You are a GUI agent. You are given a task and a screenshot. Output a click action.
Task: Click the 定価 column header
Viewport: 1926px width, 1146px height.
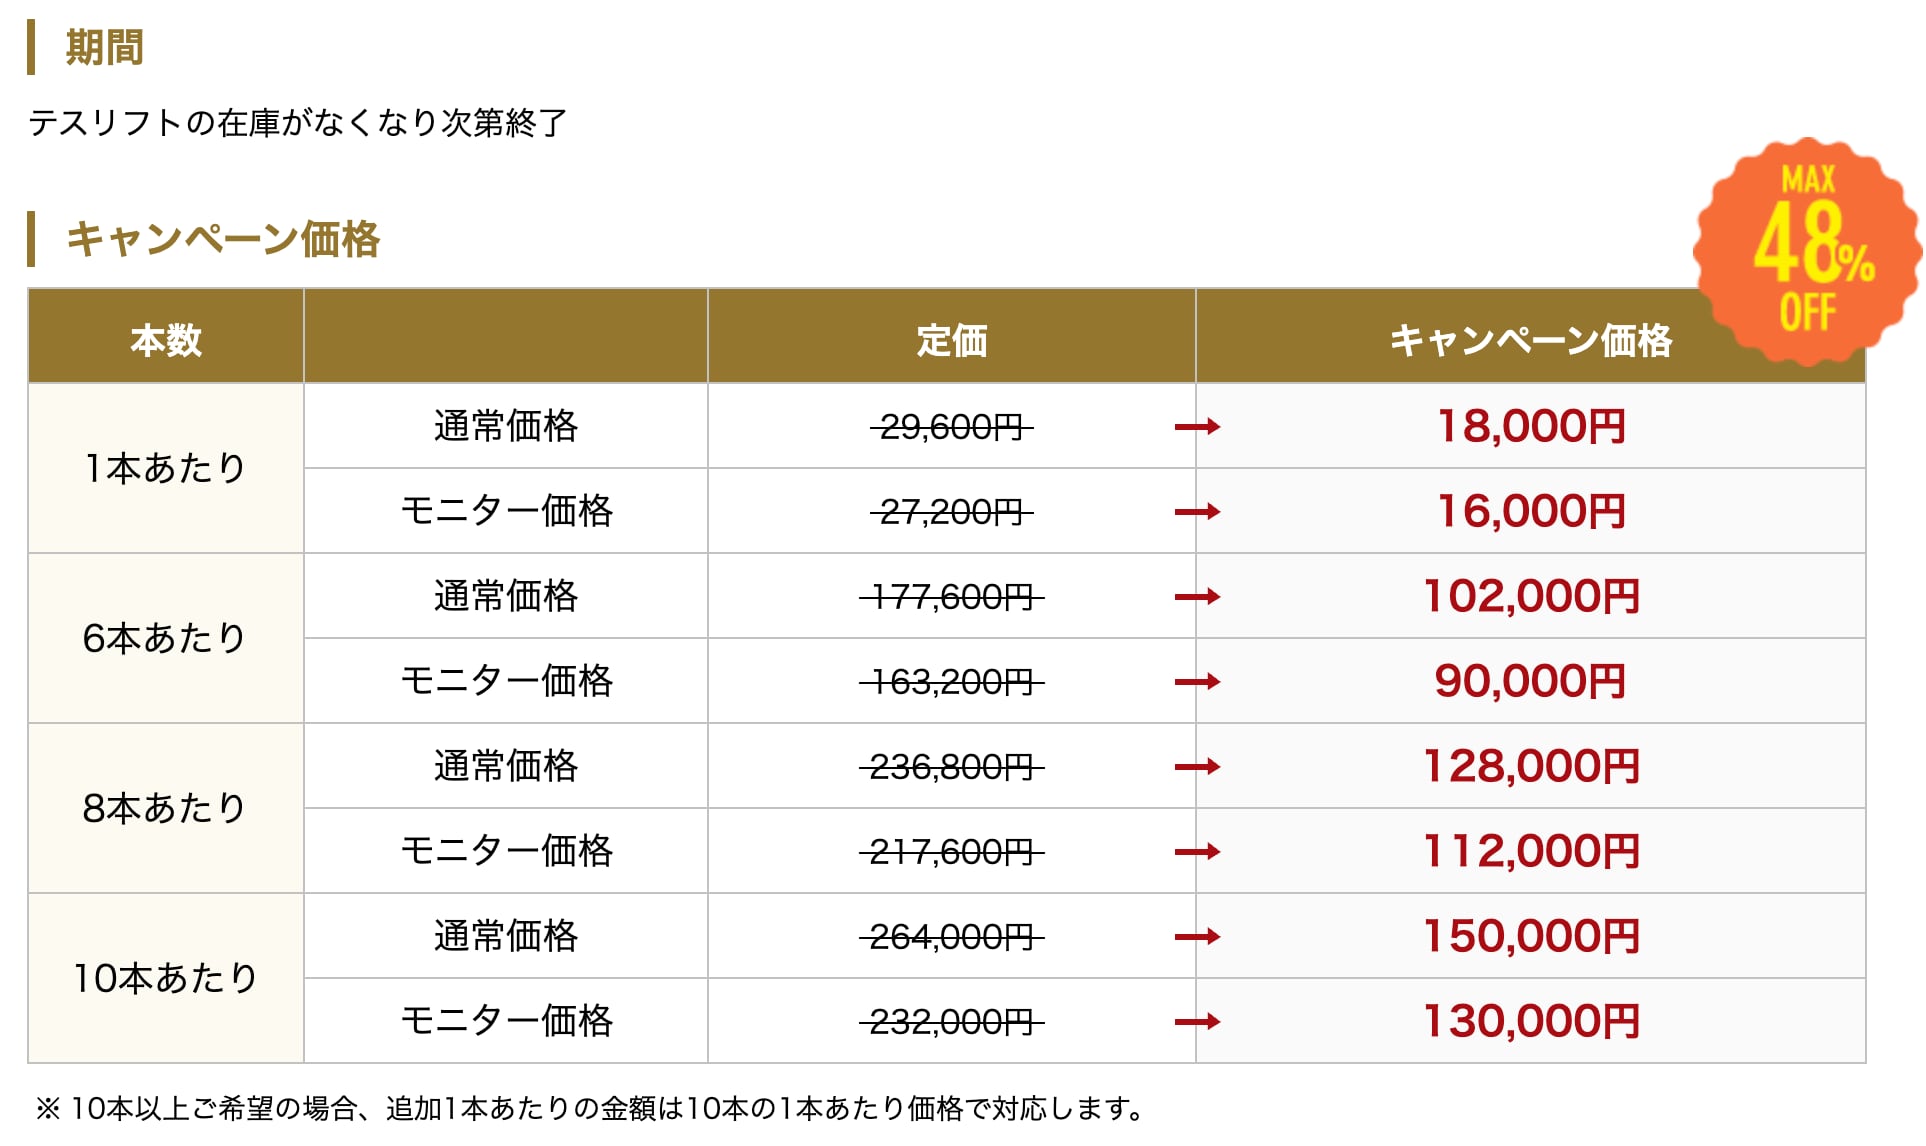click(951, 340)
